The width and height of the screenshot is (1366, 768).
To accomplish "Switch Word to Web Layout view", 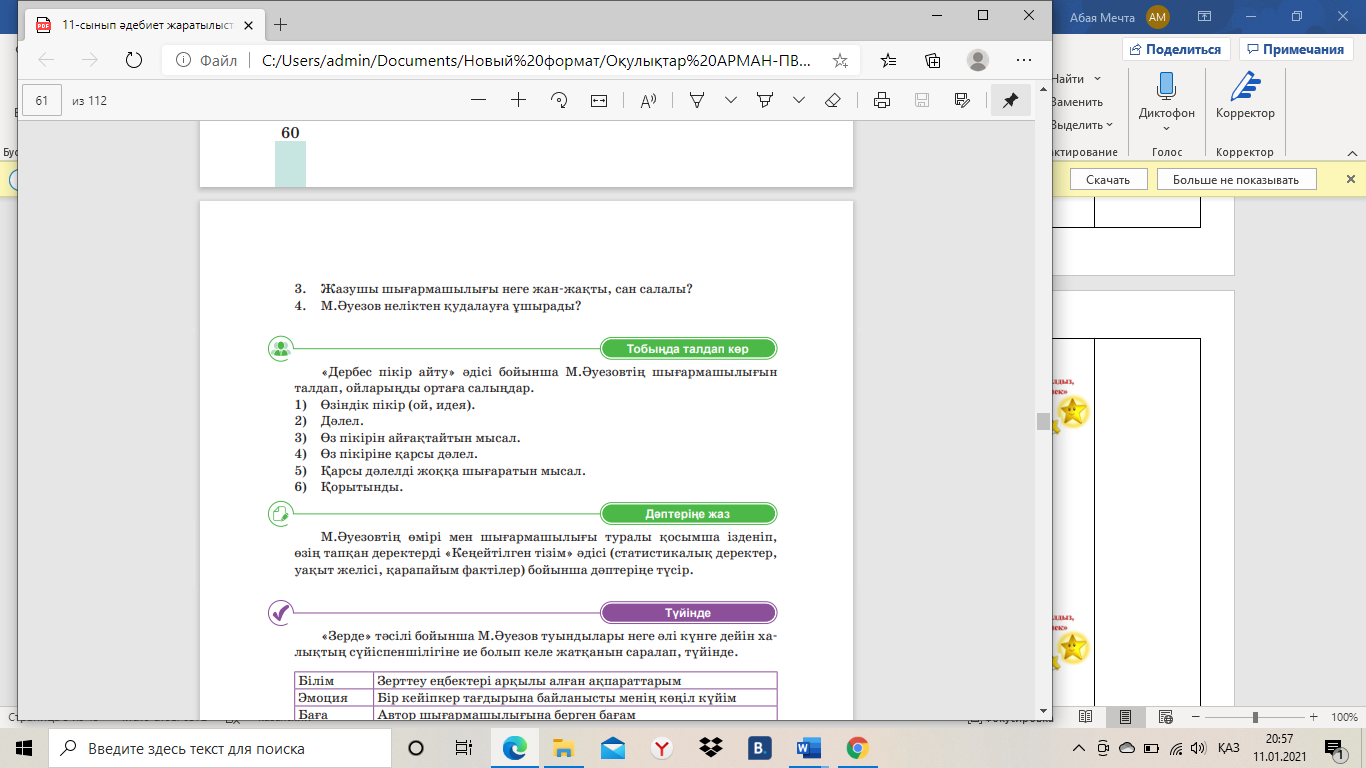I will pos(1166,717).
